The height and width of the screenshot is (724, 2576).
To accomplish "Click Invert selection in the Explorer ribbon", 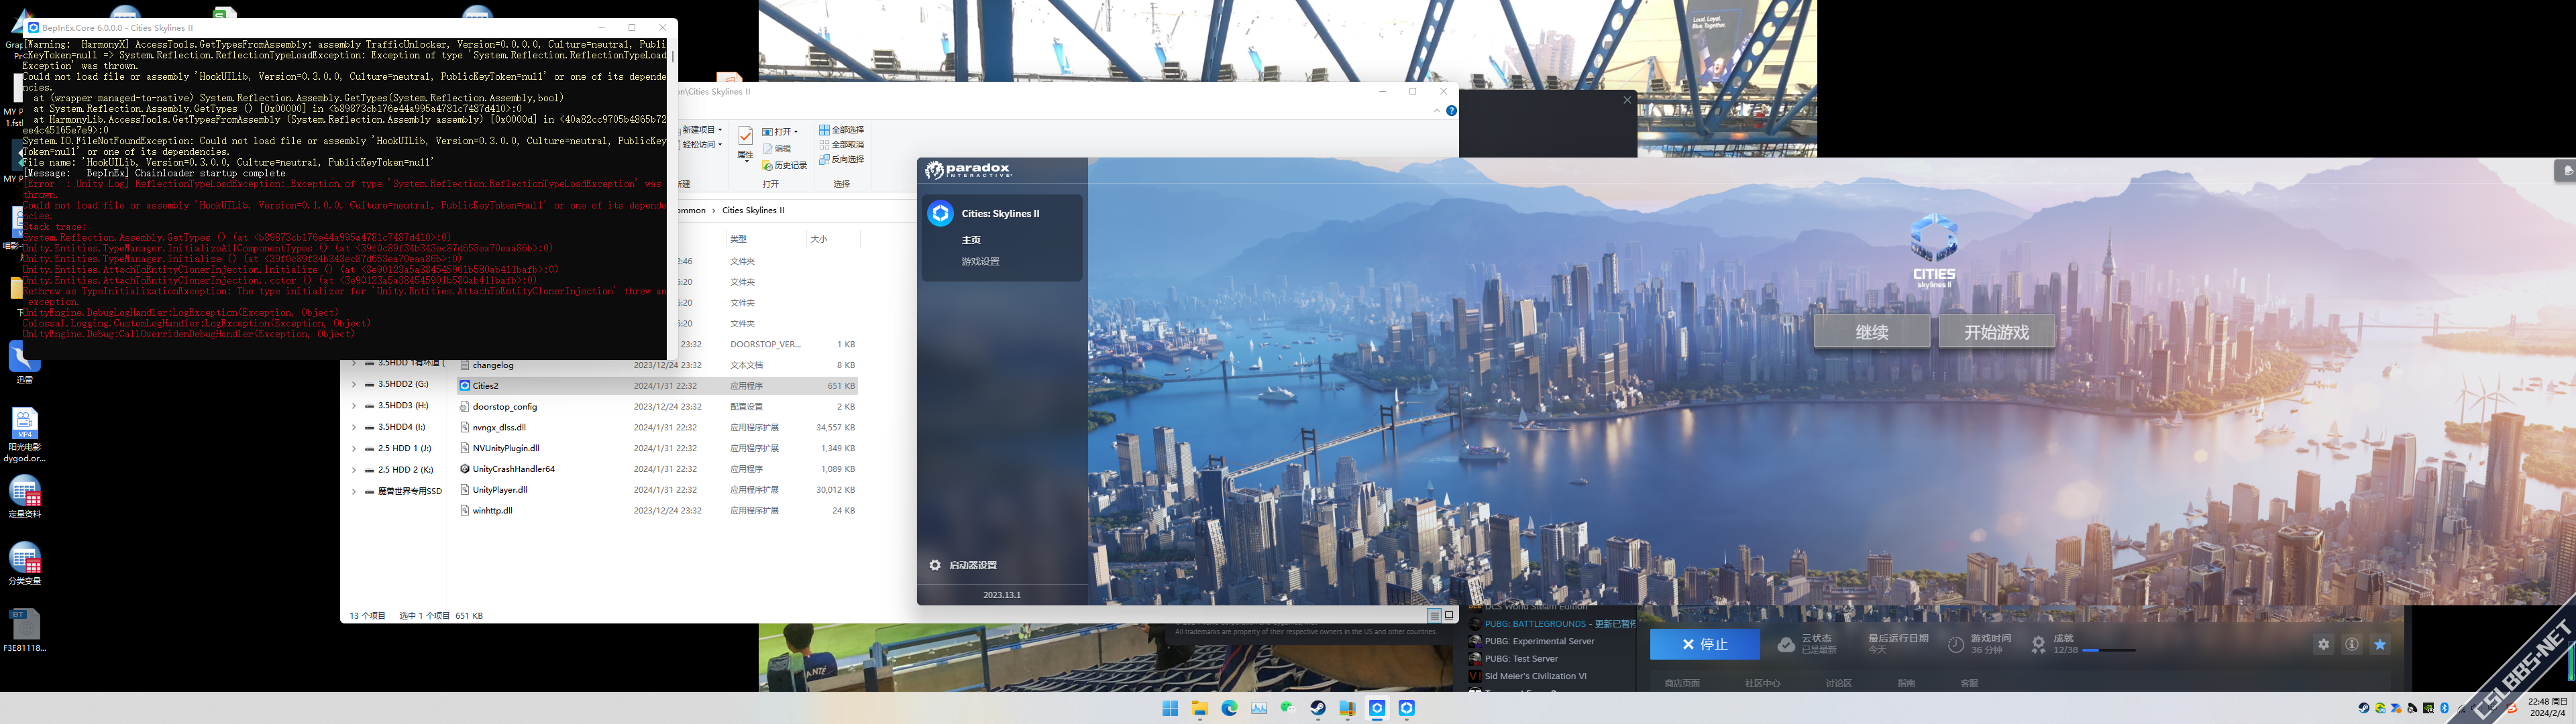I will point(841,160).
